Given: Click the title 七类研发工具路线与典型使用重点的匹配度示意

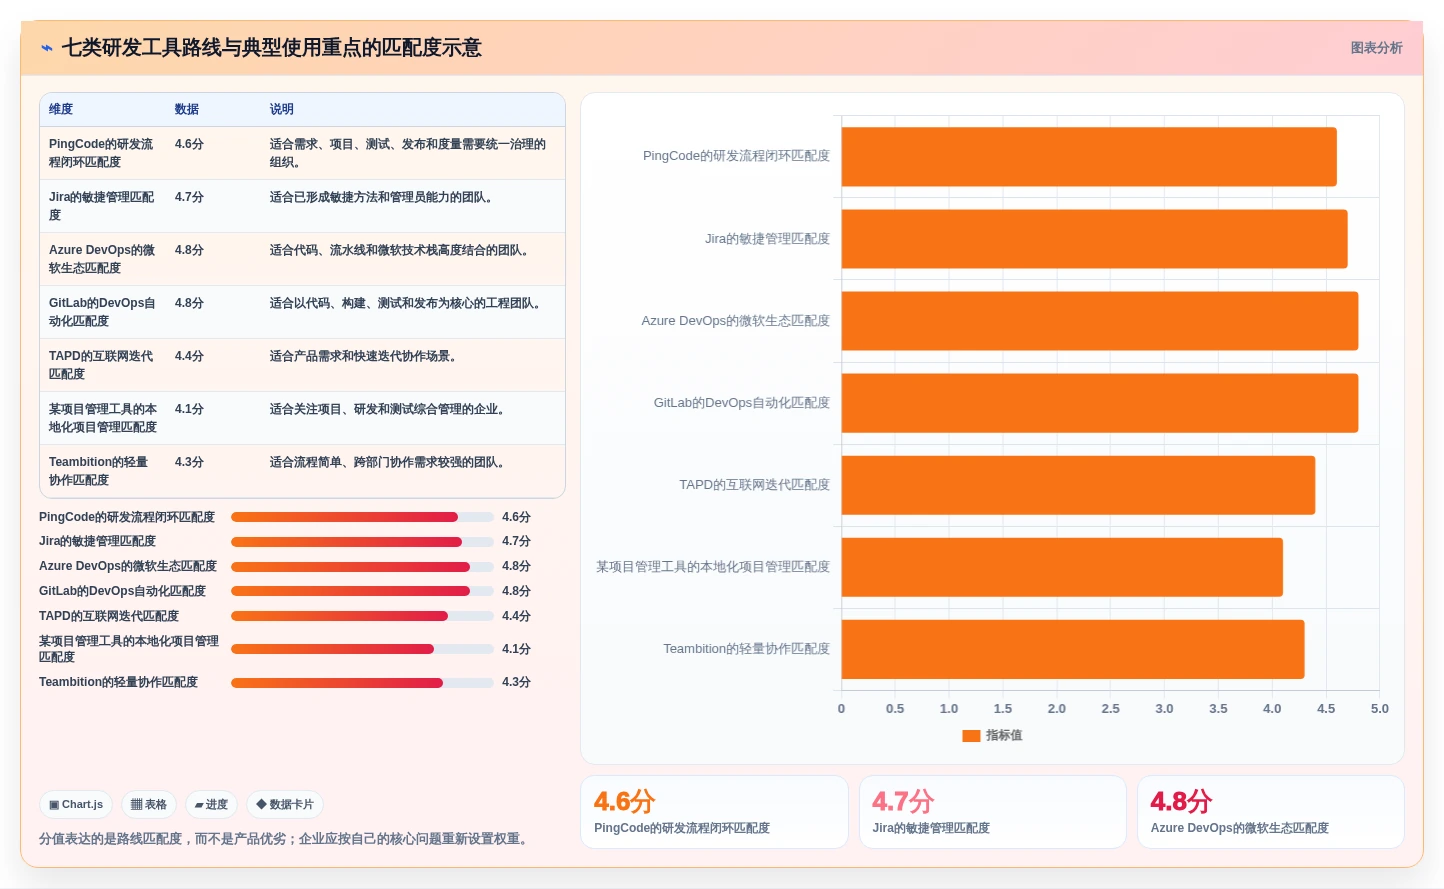Looking at the screenshot, I should click(272, 48).
